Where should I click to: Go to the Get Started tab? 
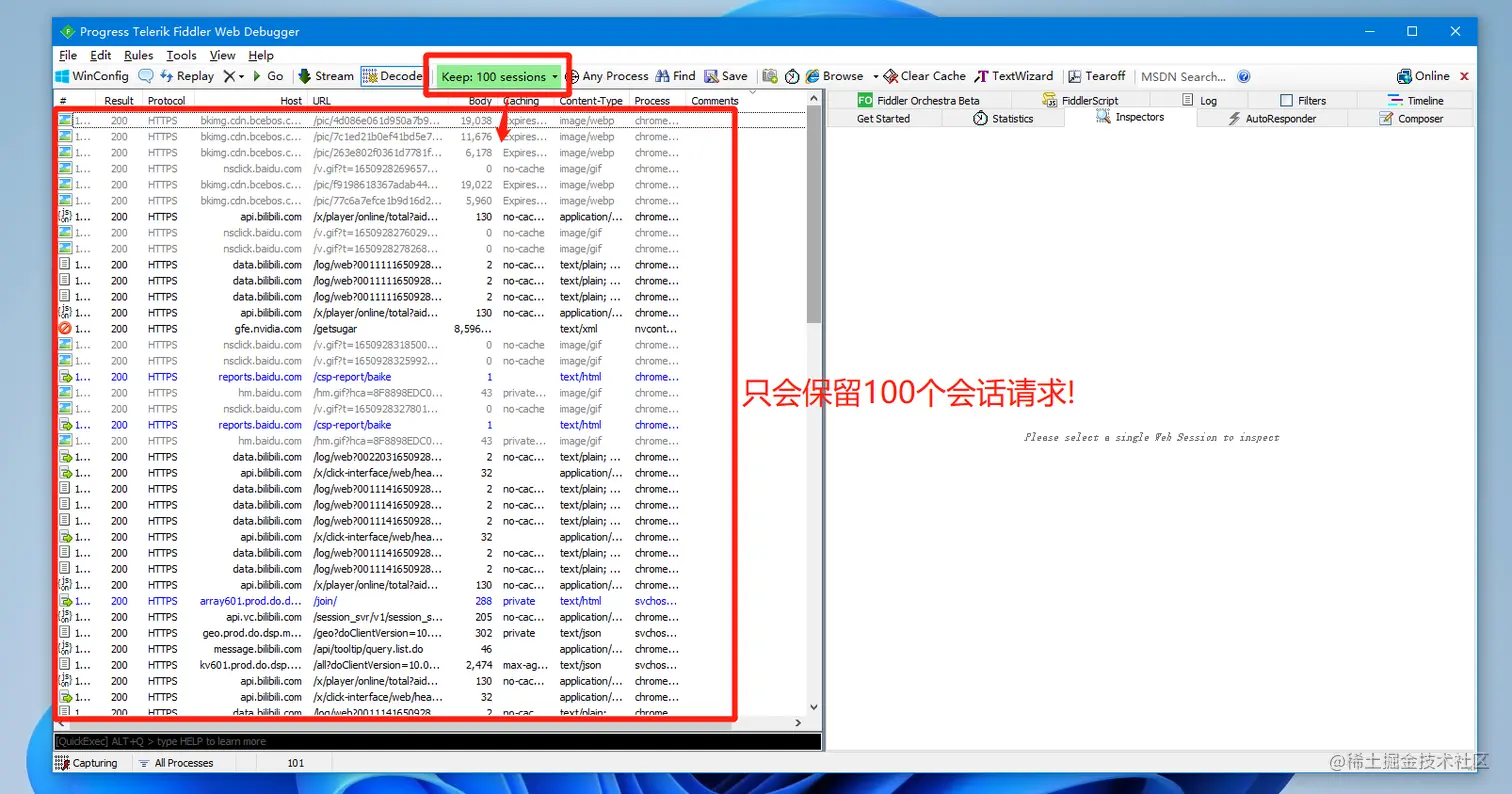[x=883, y=118]
